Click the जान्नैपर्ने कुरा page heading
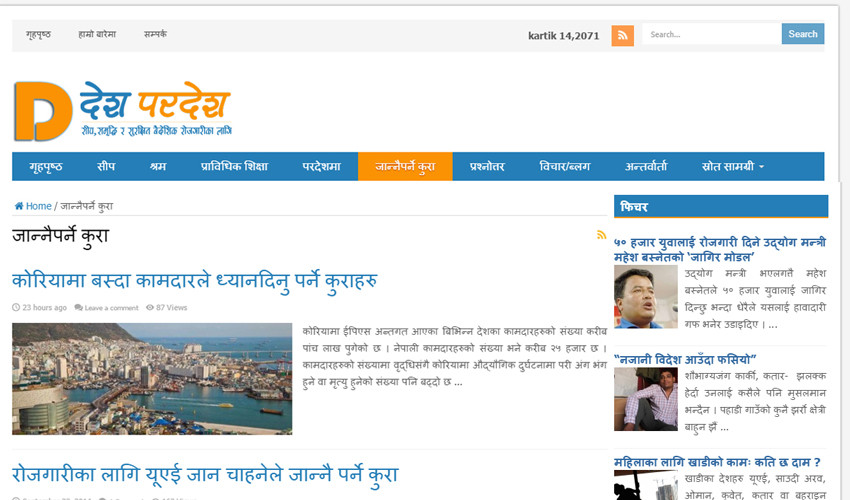The image size is (850, 500). point(61,236)
